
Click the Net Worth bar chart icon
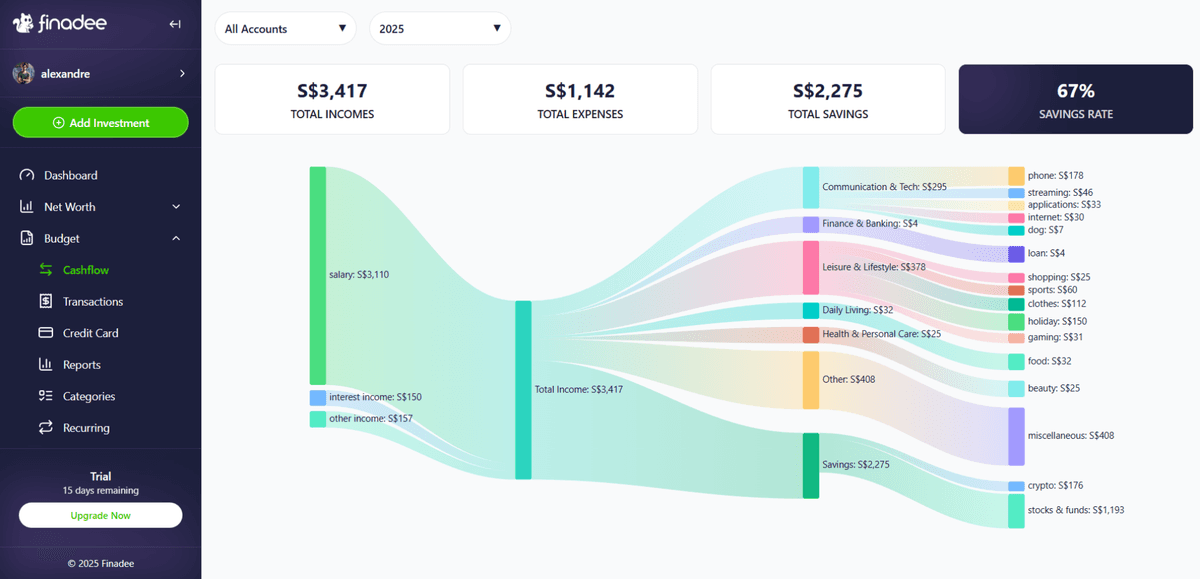[x=27, y=207]
